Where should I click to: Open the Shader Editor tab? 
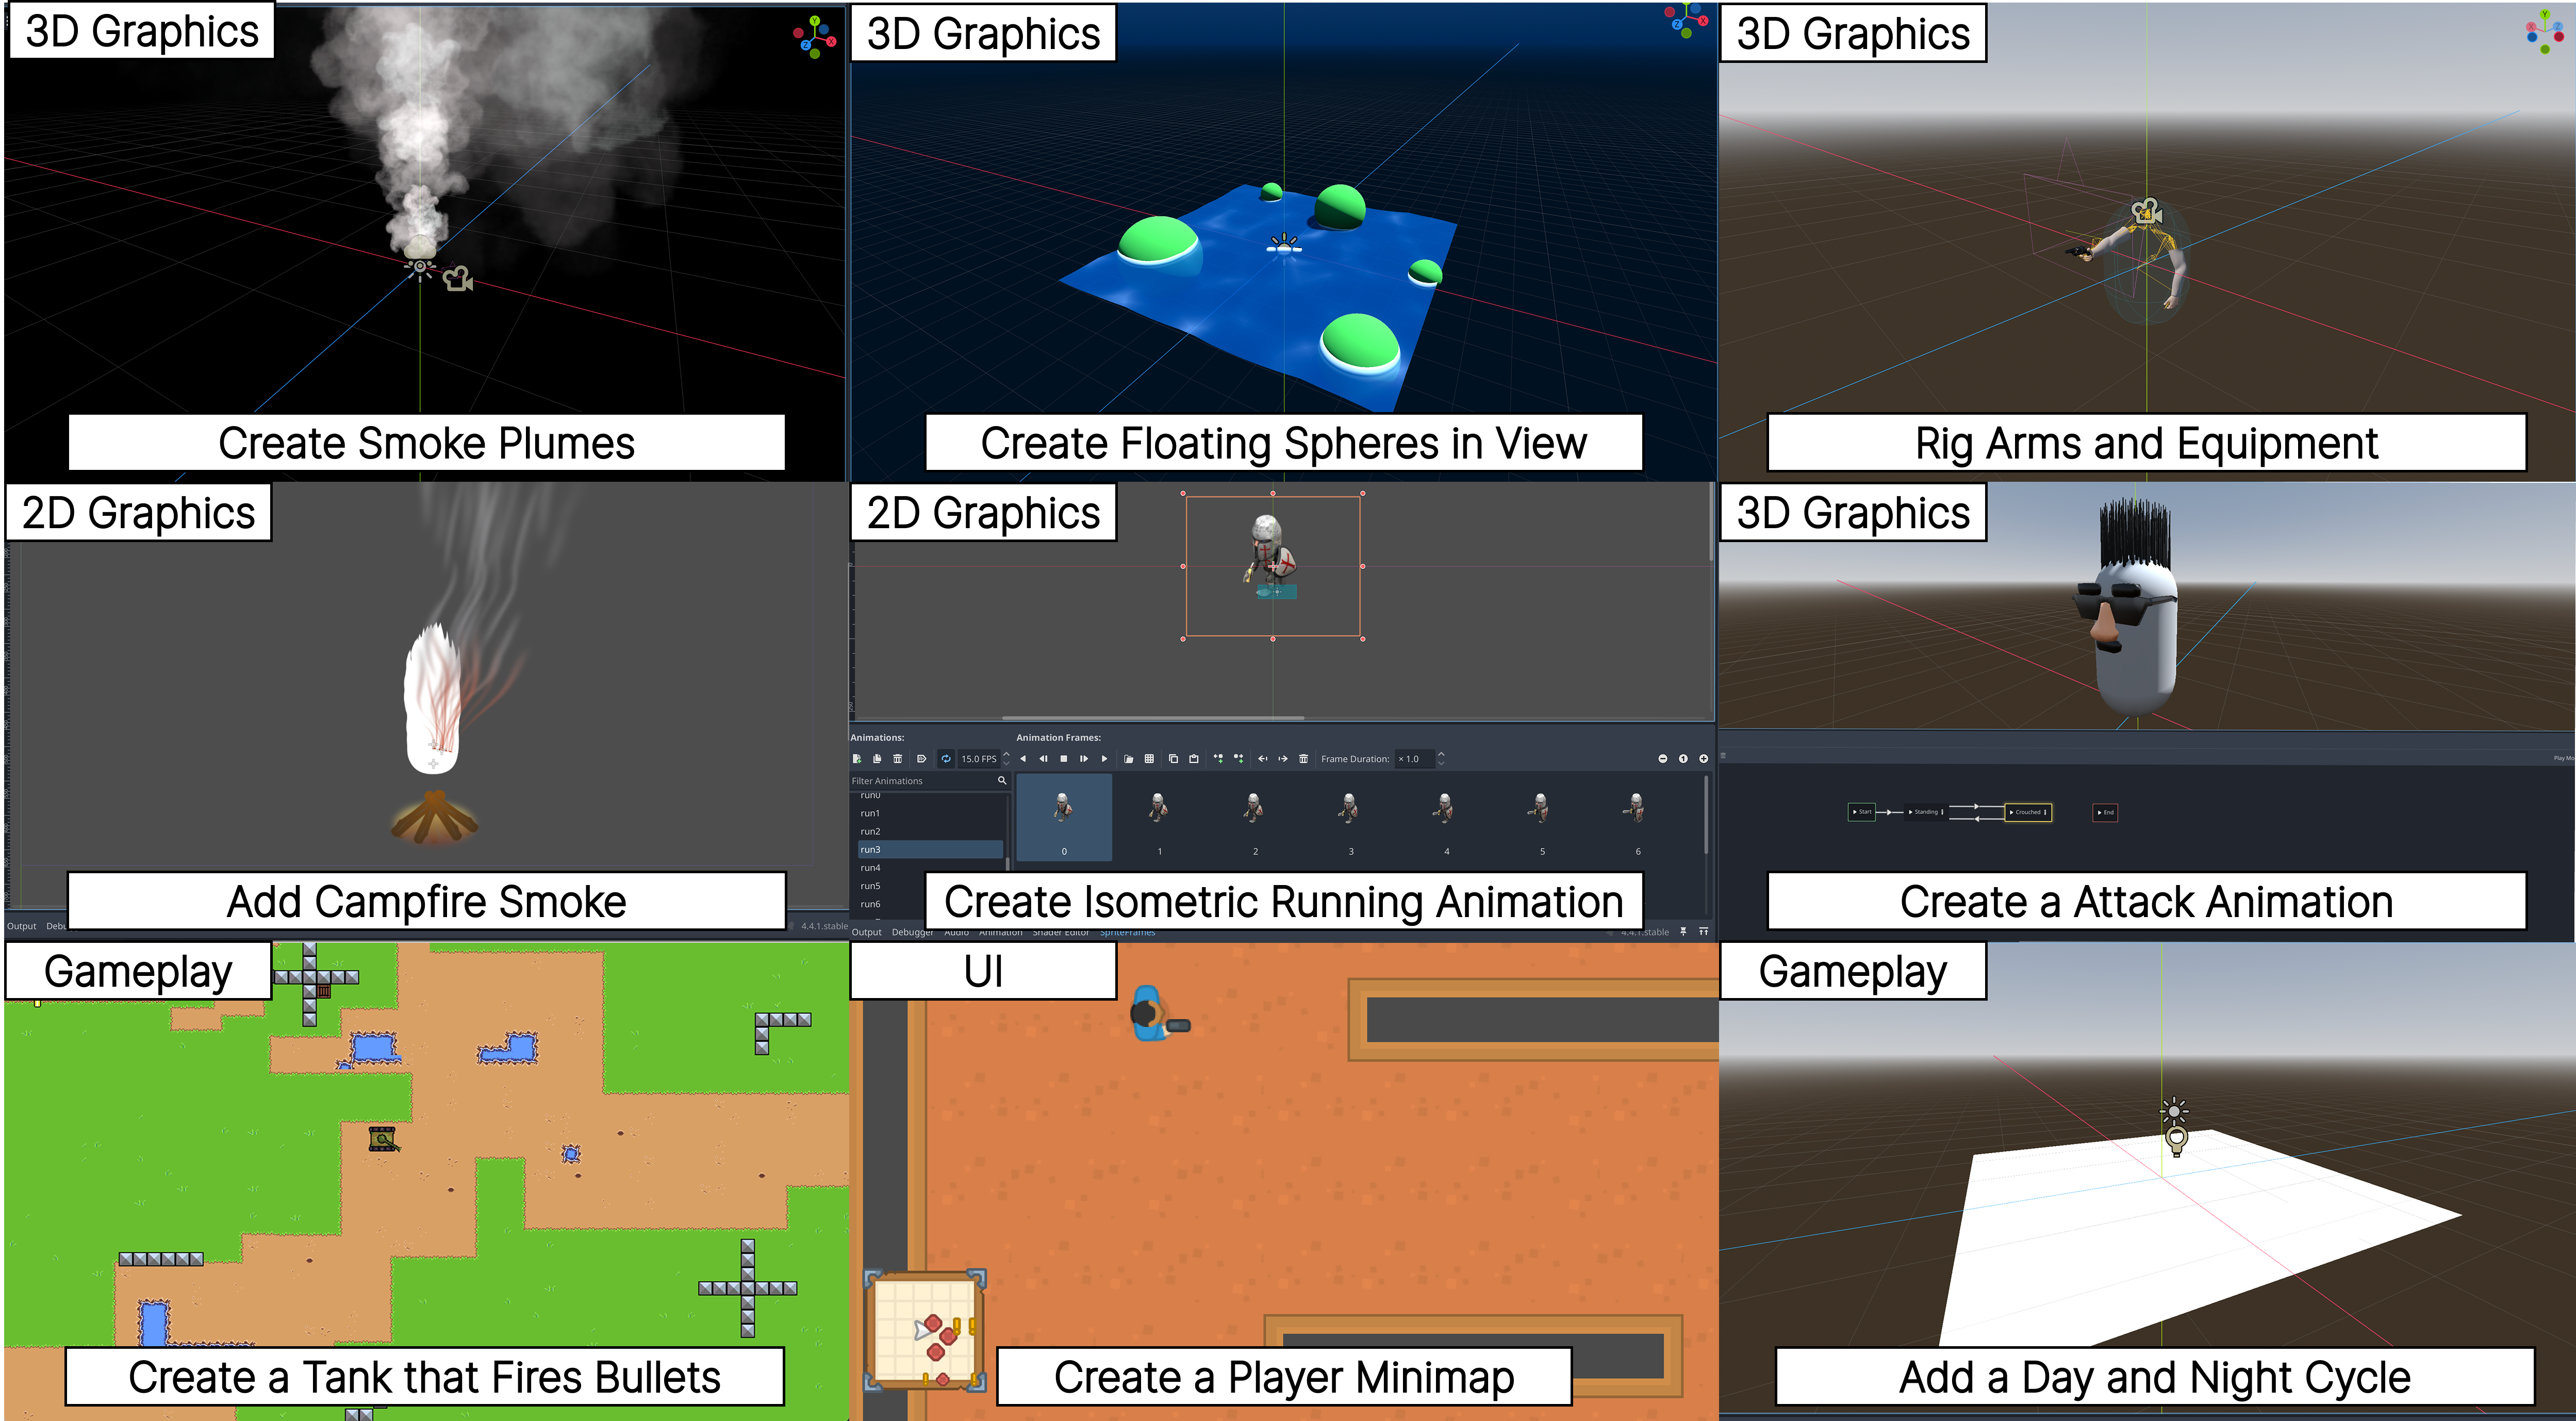1062,932
